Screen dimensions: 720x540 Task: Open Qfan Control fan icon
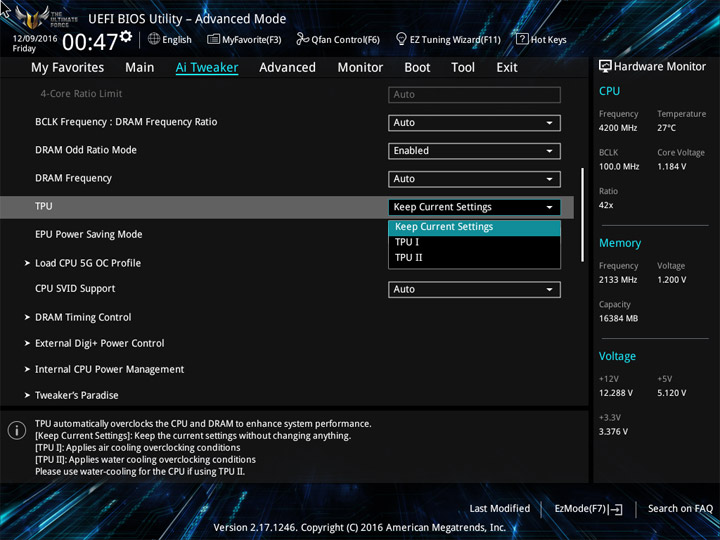[x=303, y=40]
